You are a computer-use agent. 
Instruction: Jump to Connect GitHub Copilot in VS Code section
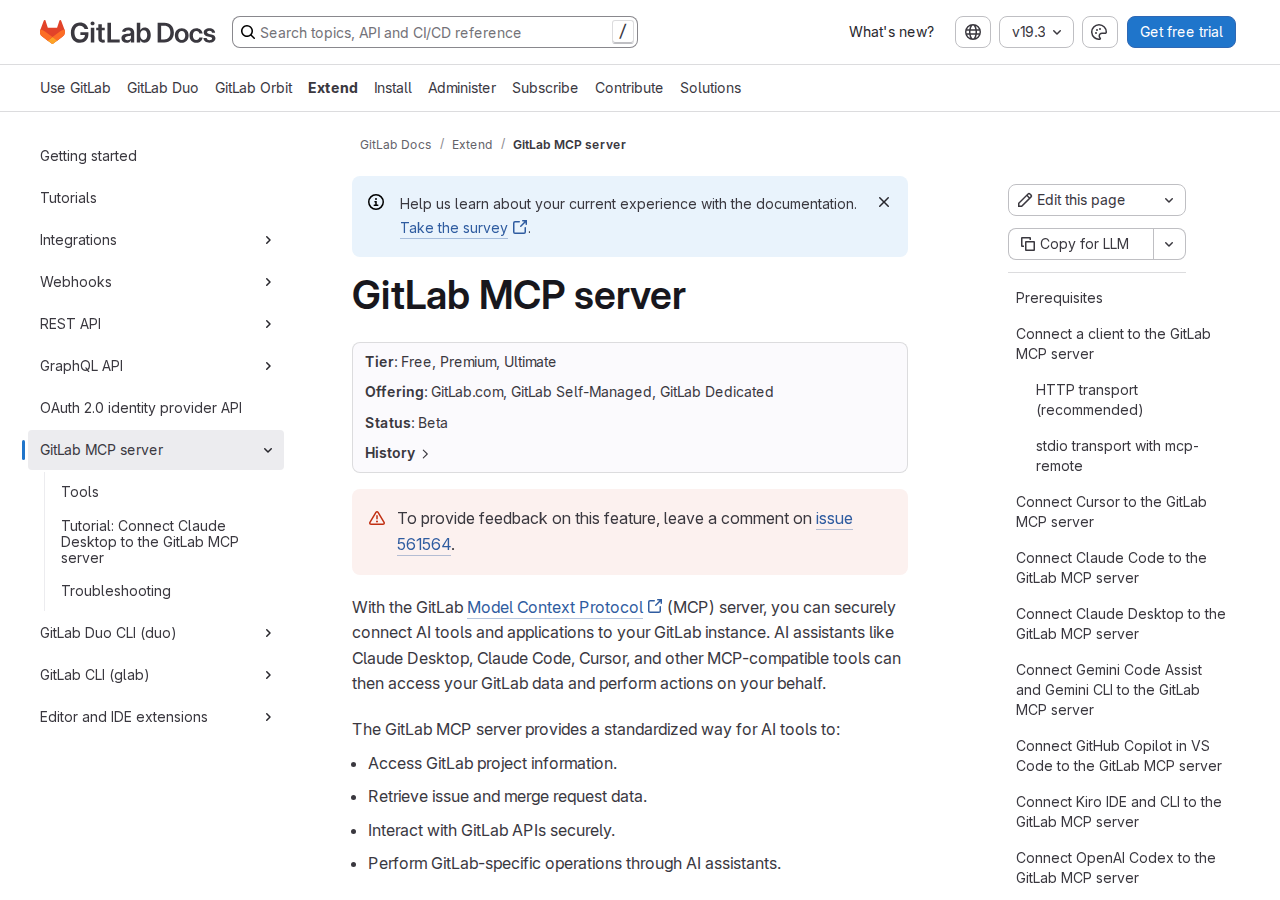tap(1119, 756)
